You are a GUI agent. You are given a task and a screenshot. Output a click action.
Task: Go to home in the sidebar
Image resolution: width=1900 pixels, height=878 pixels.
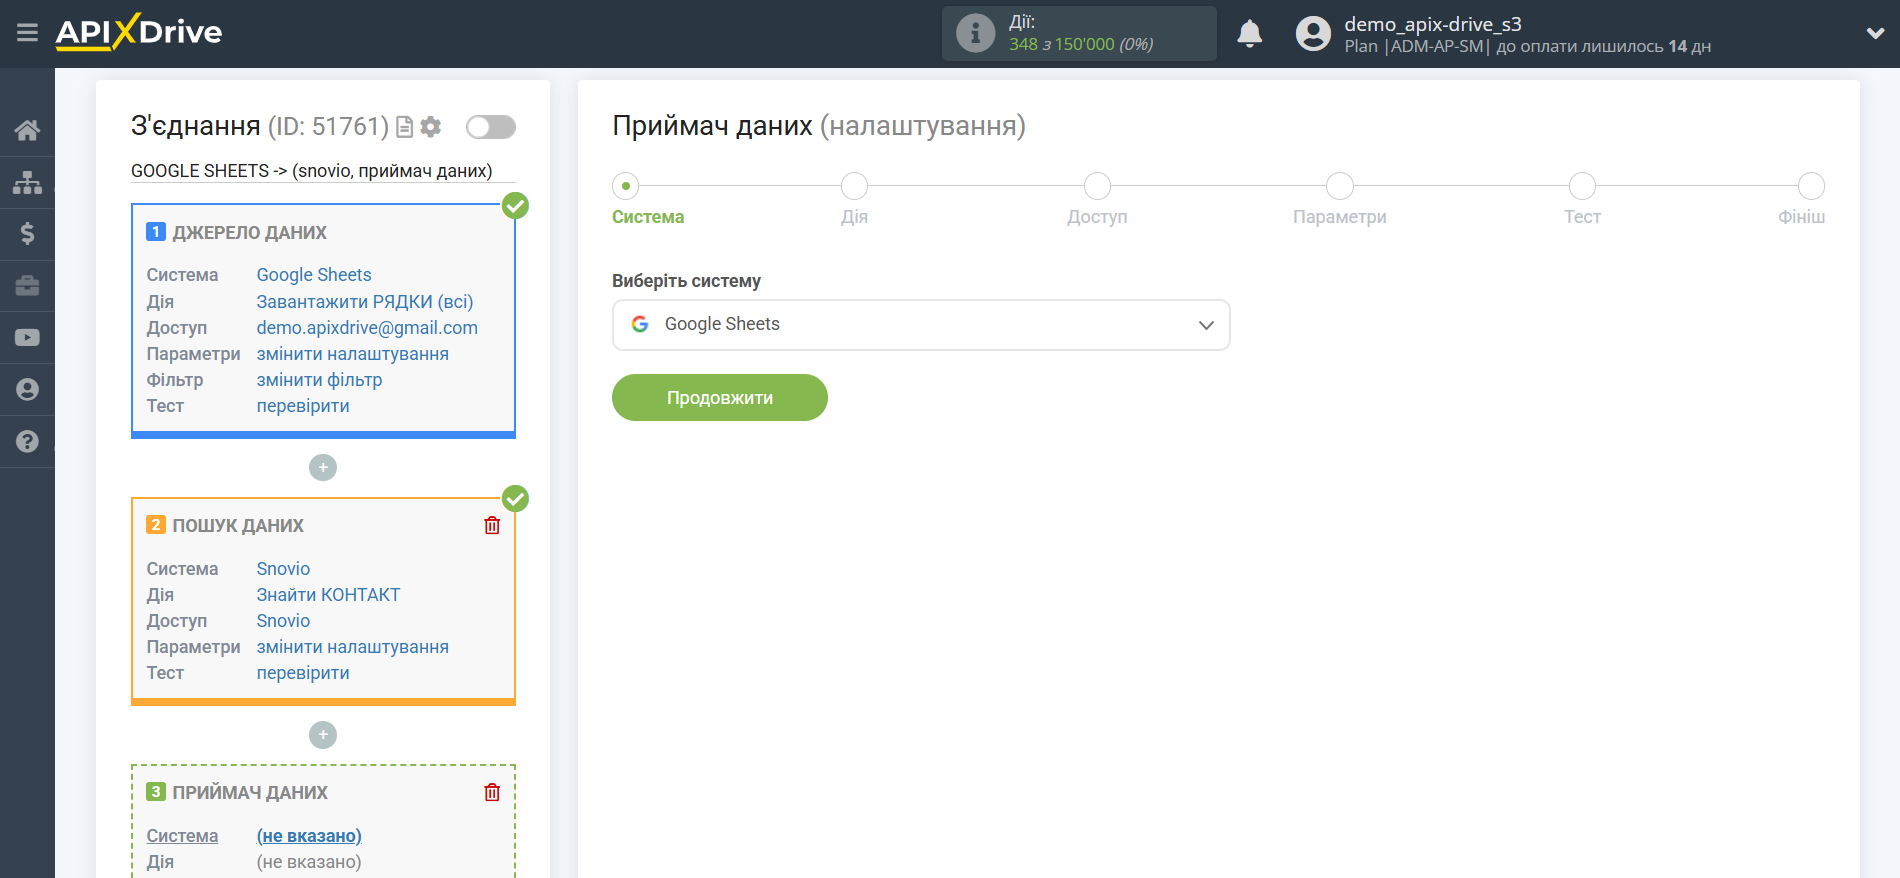pyautogui.click(x=27, y=130)
